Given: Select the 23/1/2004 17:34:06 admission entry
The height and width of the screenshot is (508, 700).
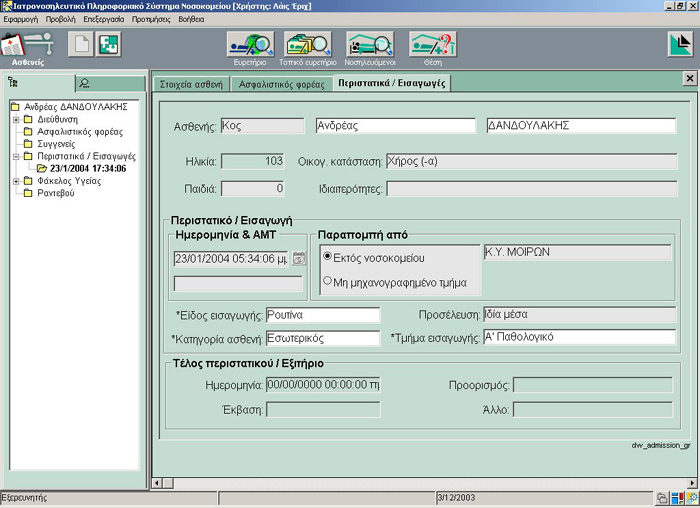Looking at the screenshot, I should (88, 168).
